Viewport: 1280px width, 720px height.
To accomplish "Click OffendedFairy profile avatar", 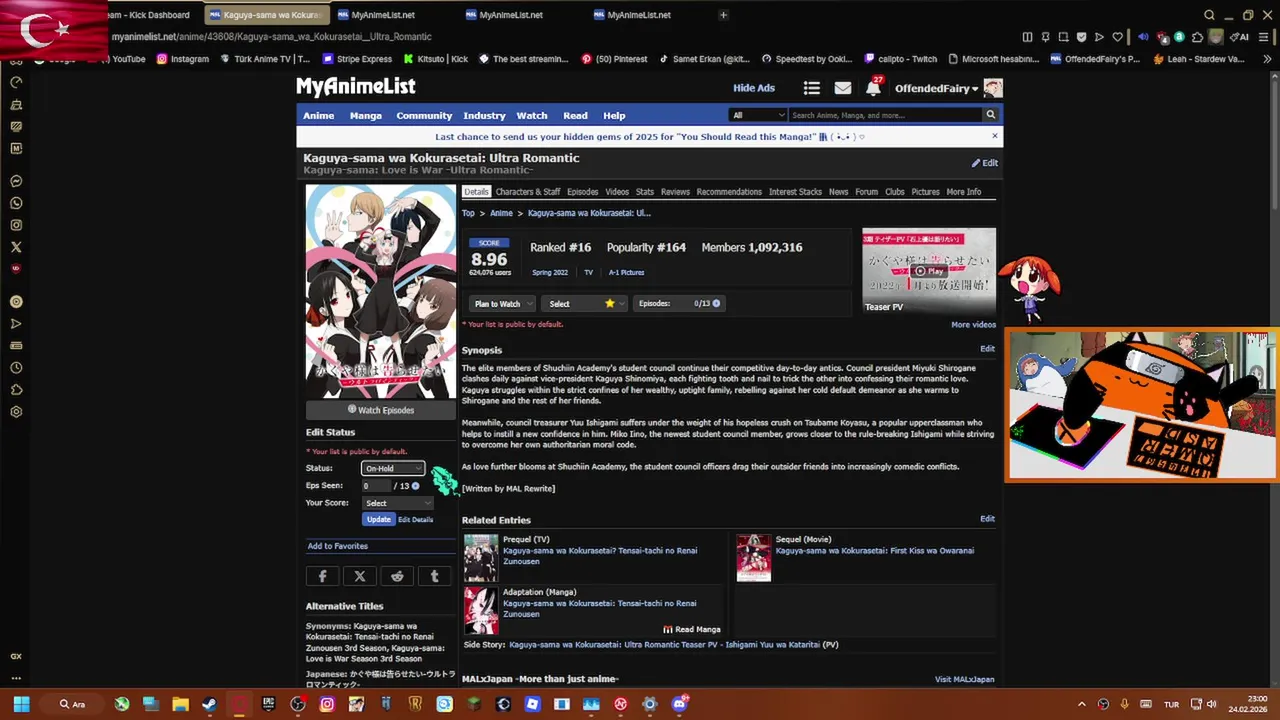I will [x=992, y=88].
